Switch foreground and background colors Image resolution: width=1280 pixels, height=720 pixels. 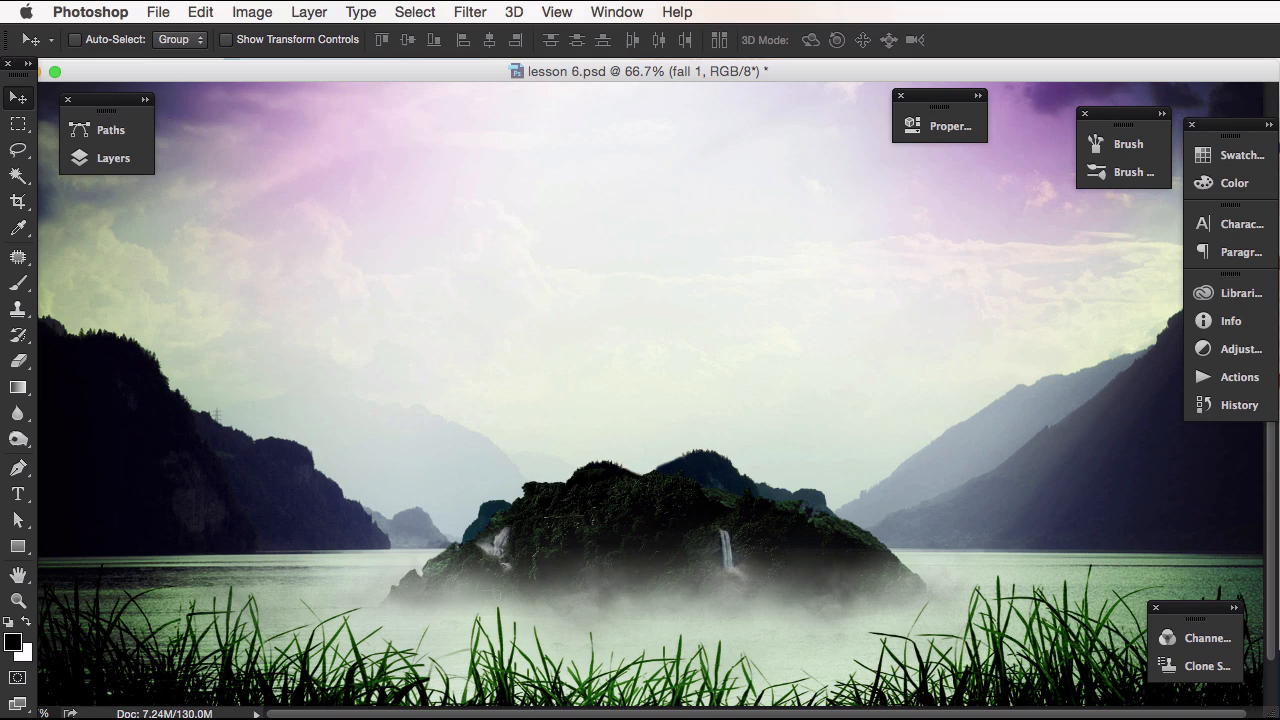[x=27, y=622]
